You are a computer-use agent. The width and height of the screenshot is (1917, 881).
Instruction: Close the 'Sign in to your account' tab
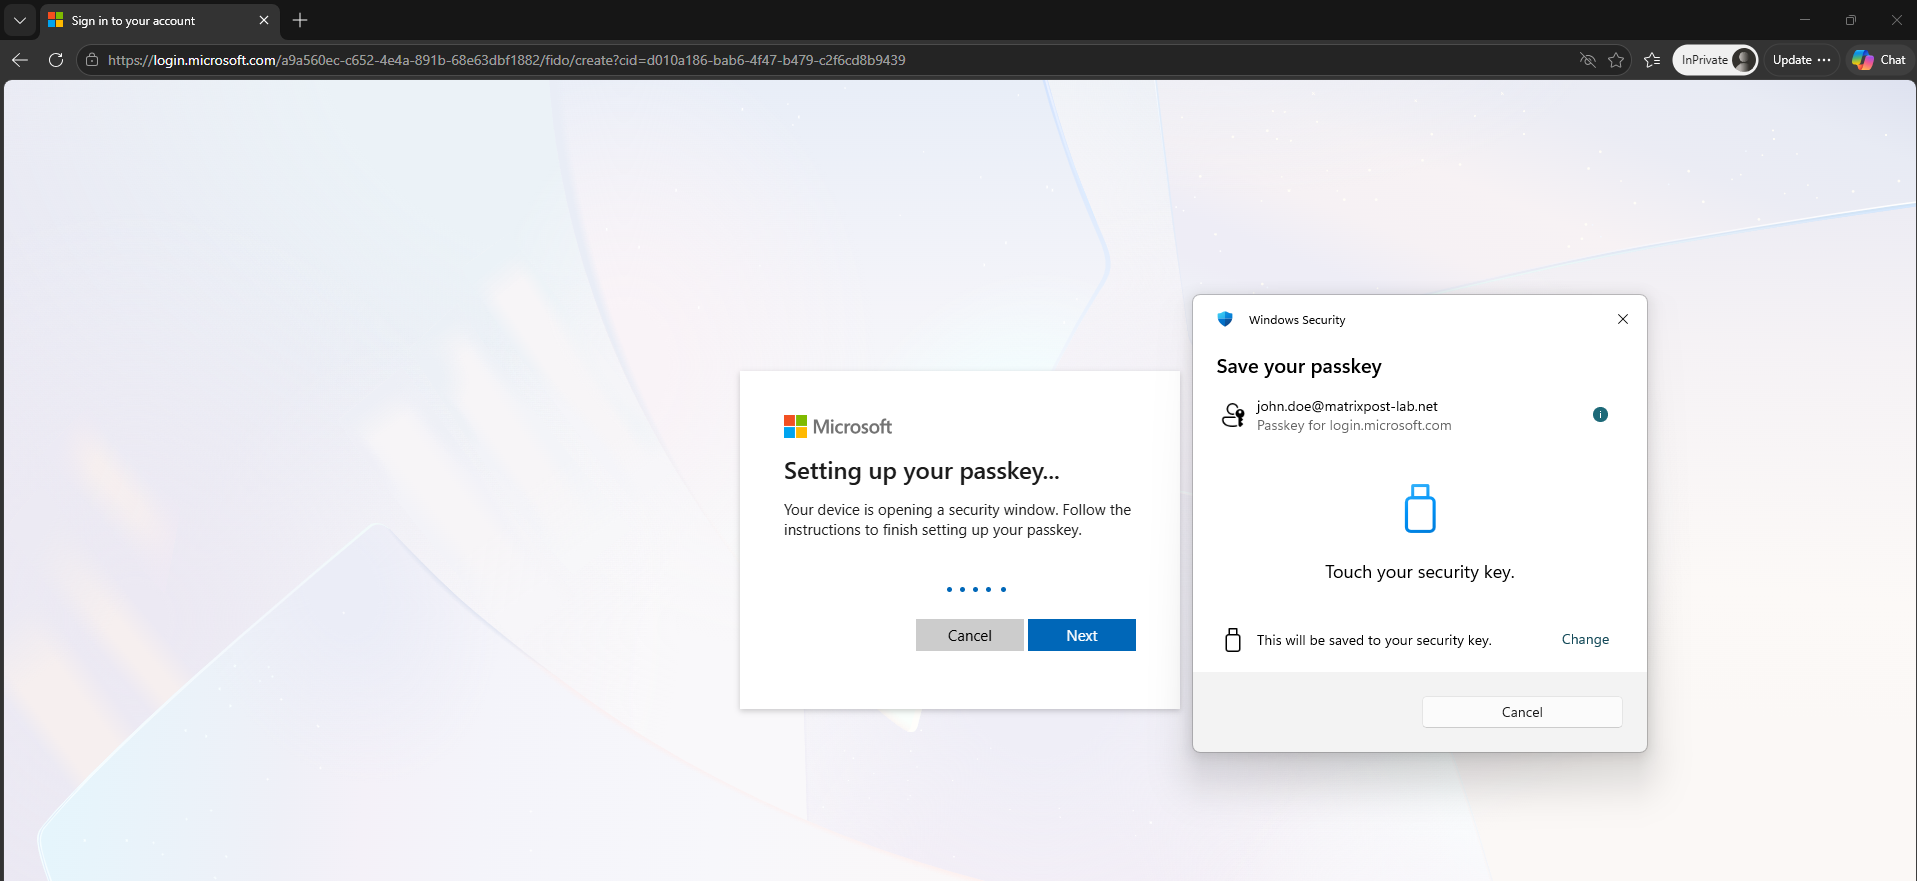264,20
